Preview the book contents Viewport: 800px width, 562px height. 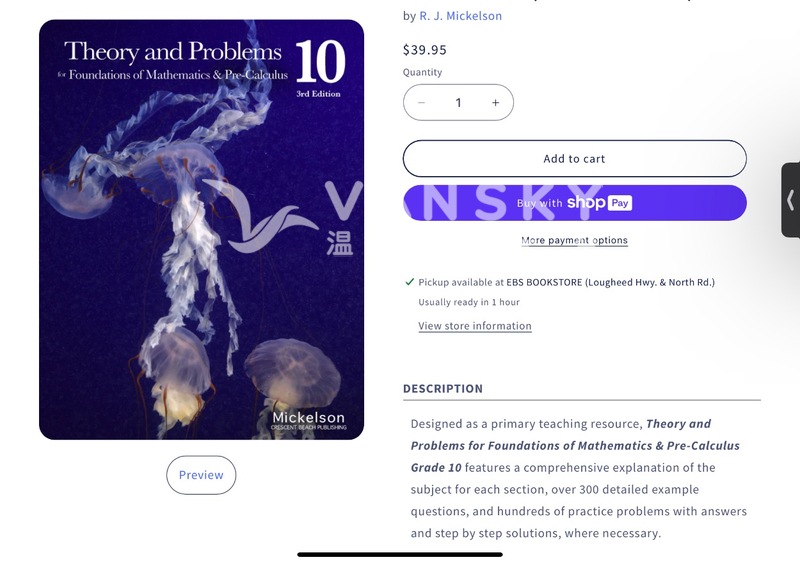[x=201, y=475]
